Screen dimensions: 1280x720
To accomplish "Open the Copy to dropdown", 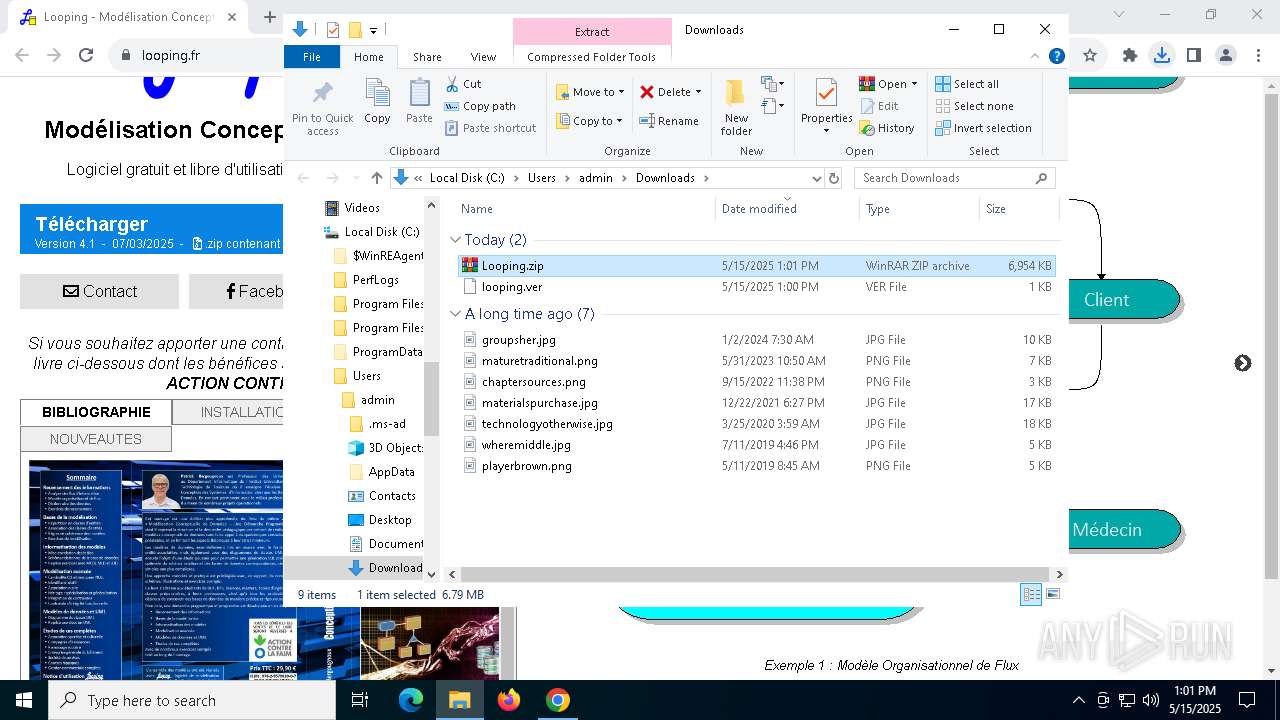I will [x=589, y=121].
